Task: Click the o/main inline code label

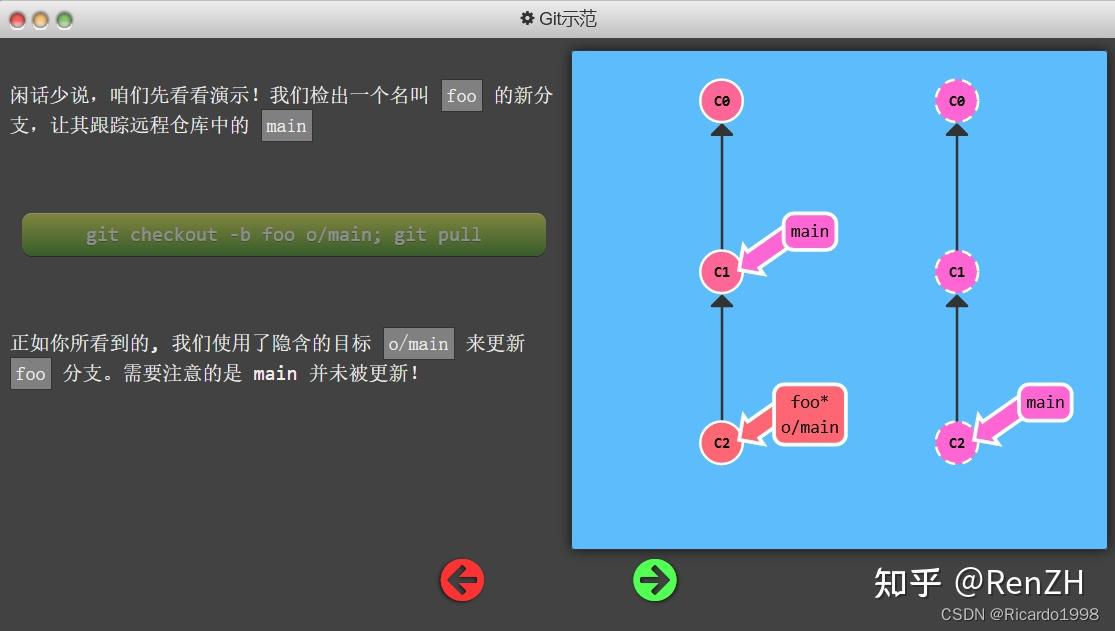Action: (418, 343)
